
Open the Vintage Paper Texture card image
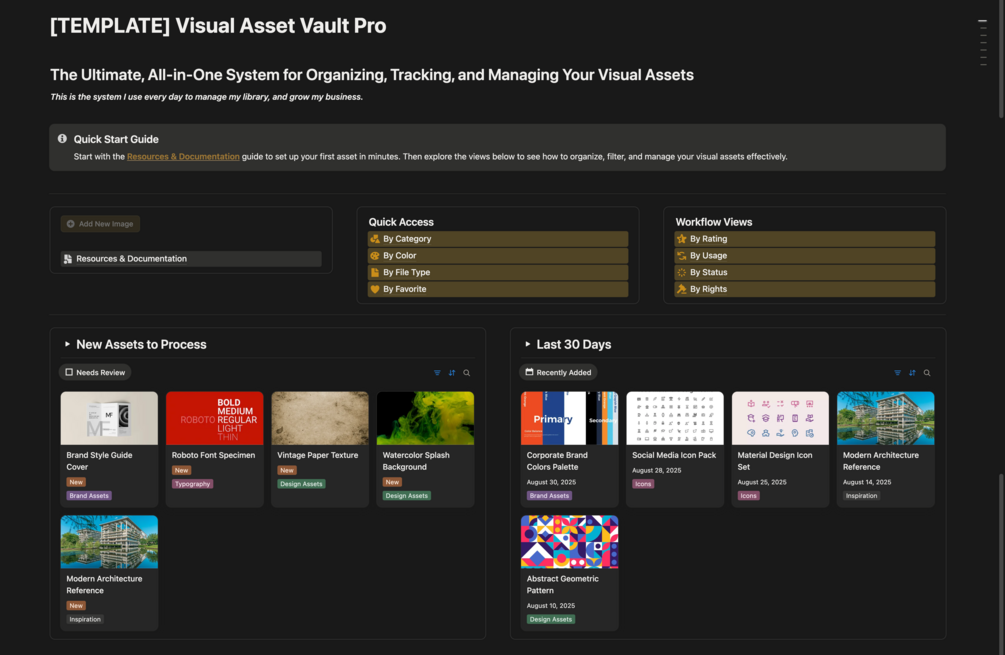coord(320,418)
